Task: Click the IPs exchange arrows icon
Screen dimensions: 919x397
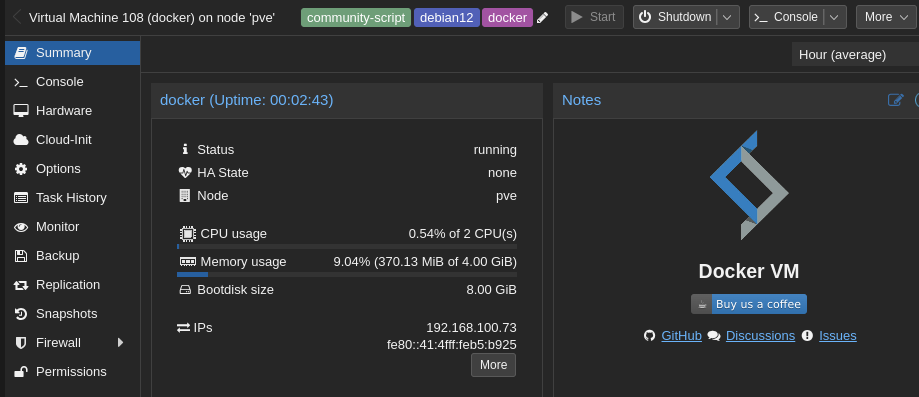Action: (183, 327)
